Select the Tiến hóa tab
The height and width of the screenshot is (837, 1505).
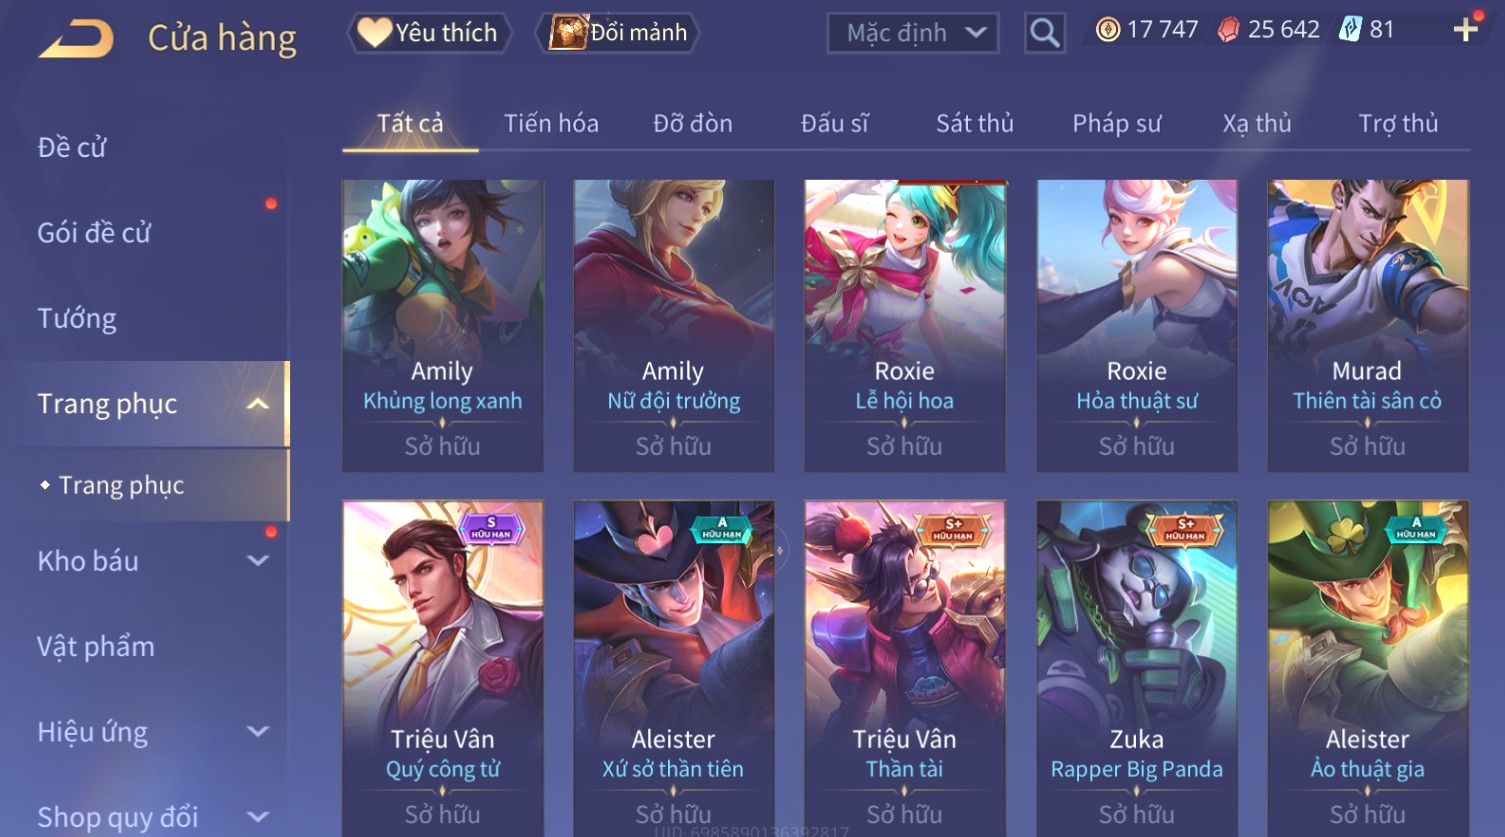coord(551,123)
